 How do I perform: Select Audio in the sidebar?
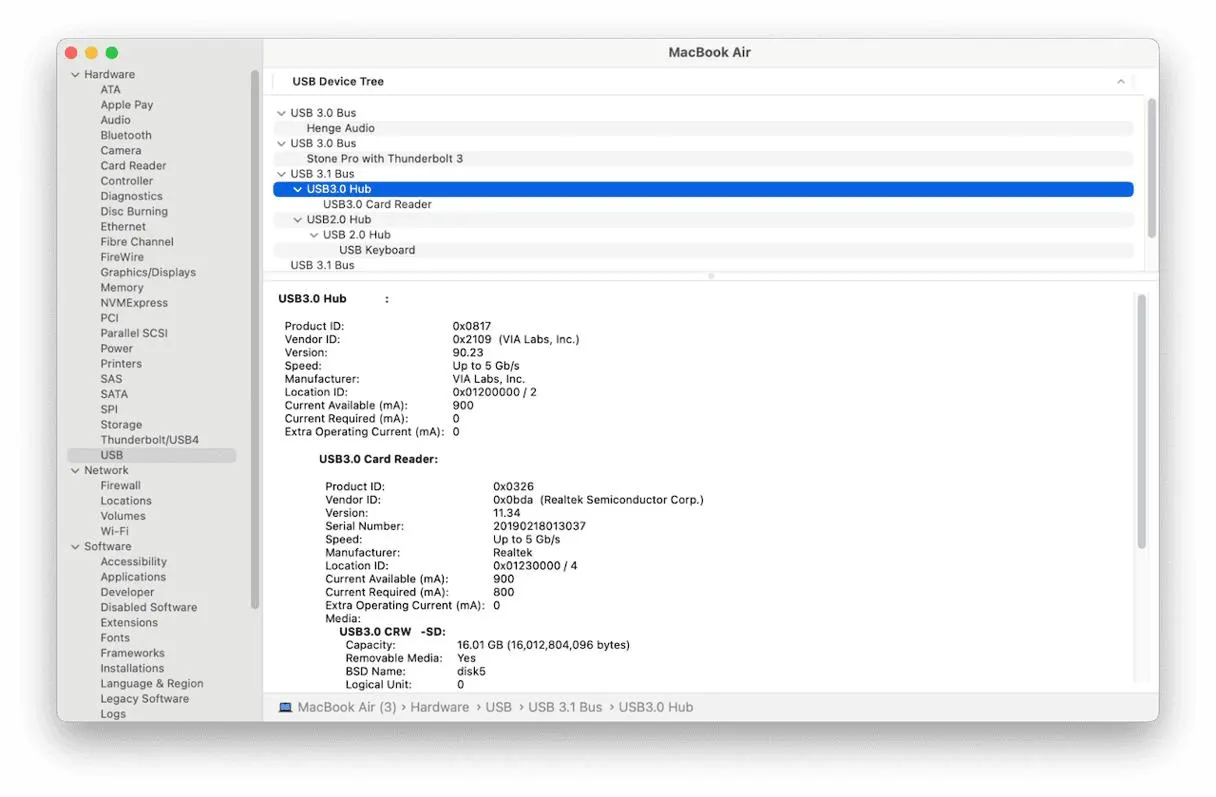(x=115, y=120)
